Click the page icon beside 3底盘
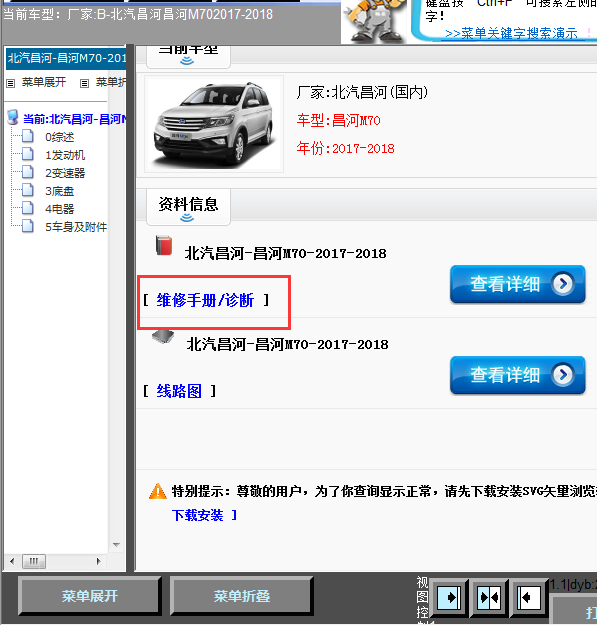The height and width of the screenshot is (625, 597). coord(27,190)
